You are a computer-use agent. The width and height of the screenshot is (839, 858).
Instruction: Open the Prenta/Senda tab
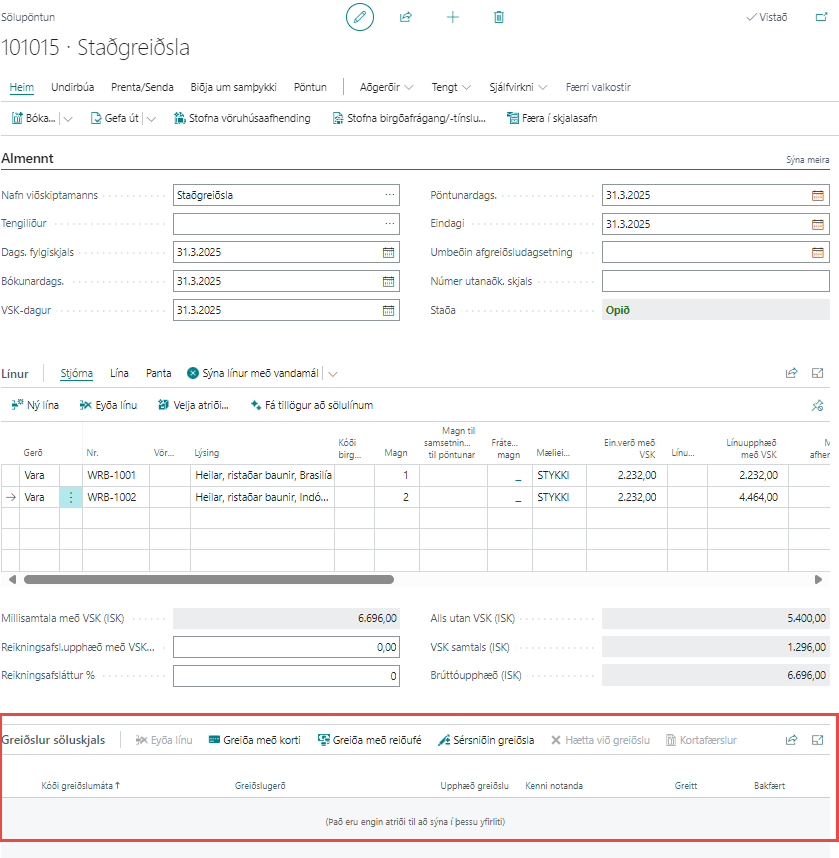click(142, 87)
